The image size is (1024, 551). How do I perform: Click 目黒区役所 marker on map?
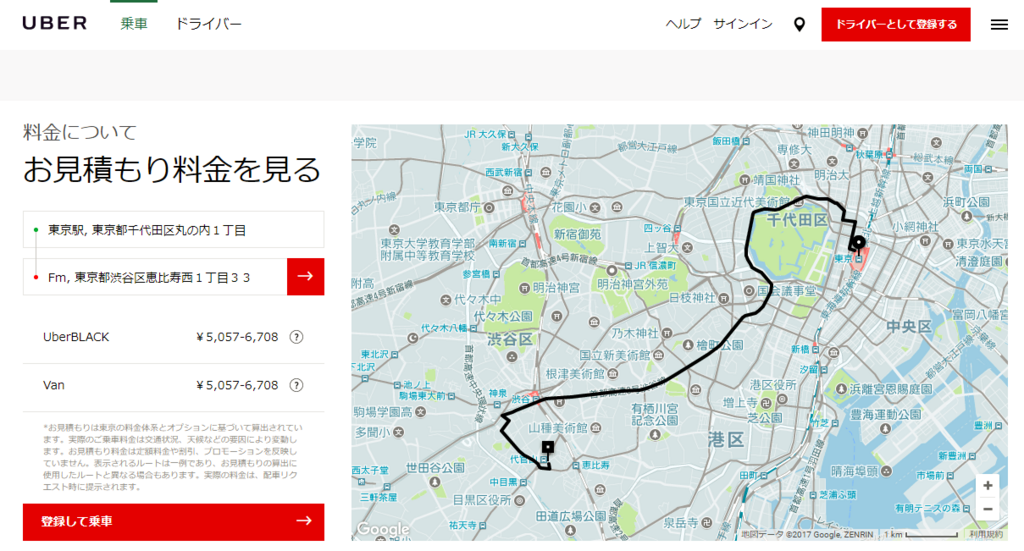coord(520,501)
